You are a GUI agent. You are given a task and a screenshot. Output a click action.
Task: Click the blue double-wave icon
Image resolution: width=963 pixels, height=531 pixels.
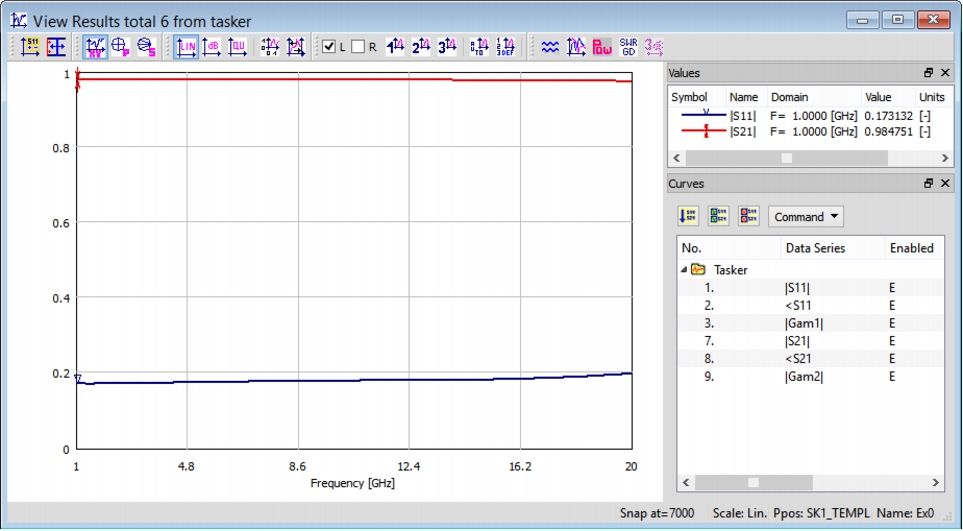click(550, 47)
